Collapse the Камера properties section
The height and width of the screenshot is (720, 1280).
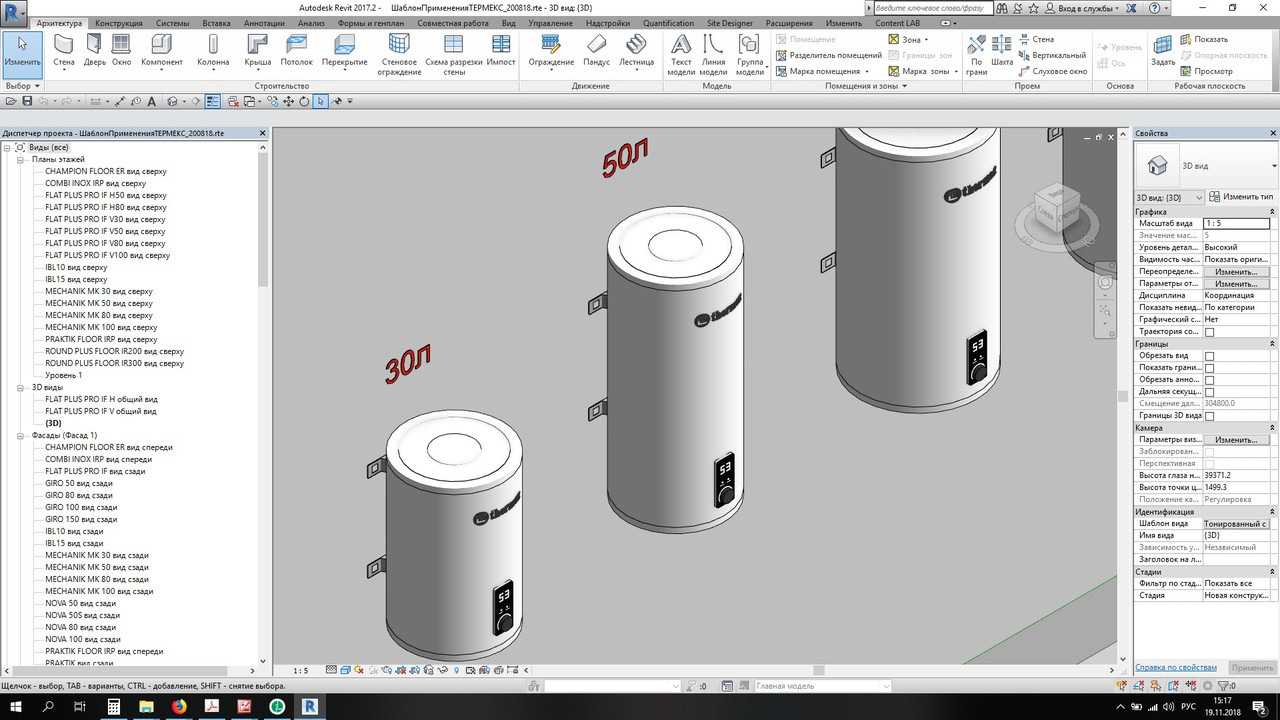(1272, 428)
